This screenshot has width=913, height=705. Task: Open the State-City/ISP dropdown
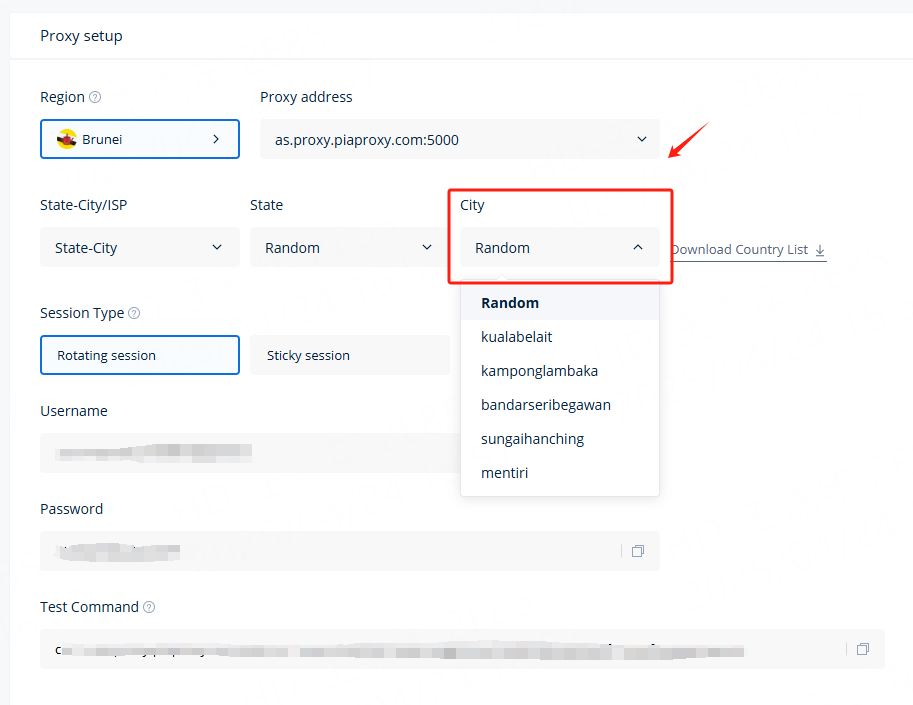coord(140,248)
